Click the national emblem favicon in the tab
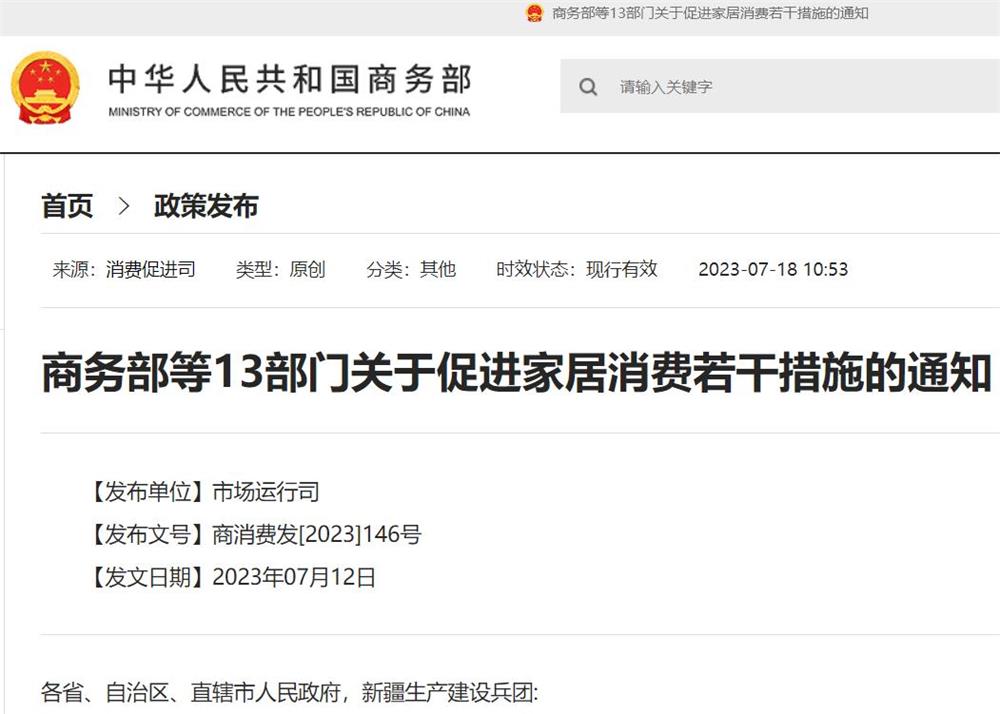Screen dimensions: 1000x714 534,13
